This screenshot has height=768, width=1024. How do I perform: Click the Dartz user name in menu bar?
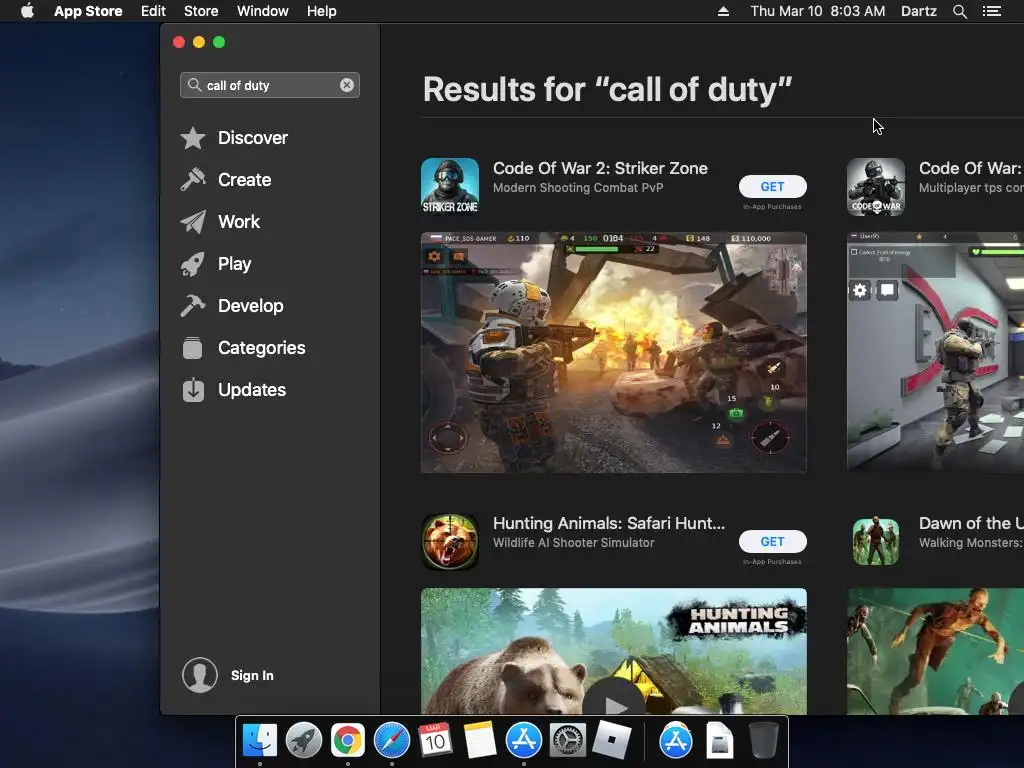point(919,11)
